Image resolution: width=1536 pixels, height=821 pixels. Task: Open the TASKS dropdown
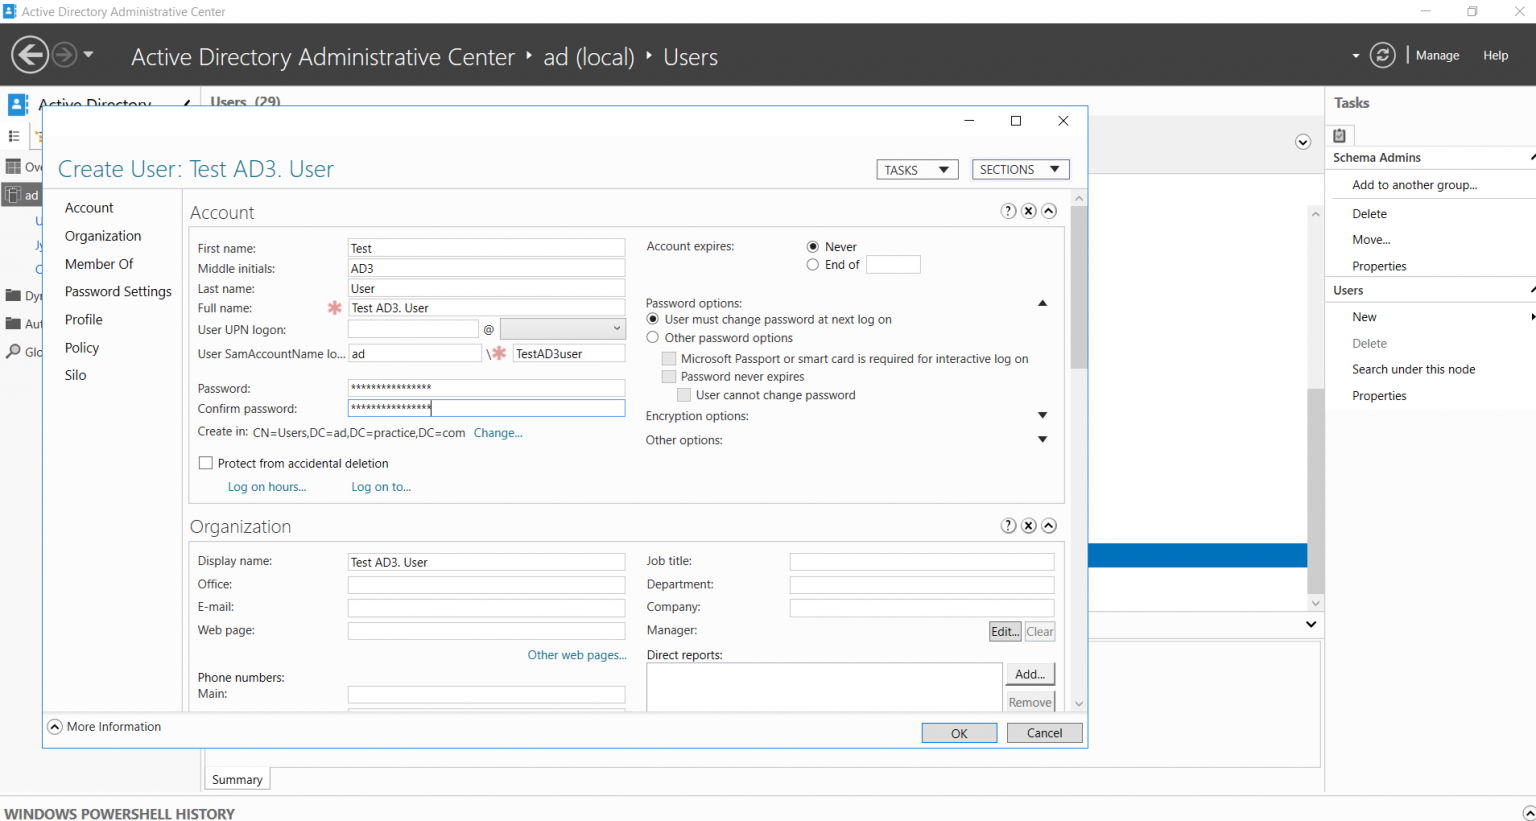(917, 170)
